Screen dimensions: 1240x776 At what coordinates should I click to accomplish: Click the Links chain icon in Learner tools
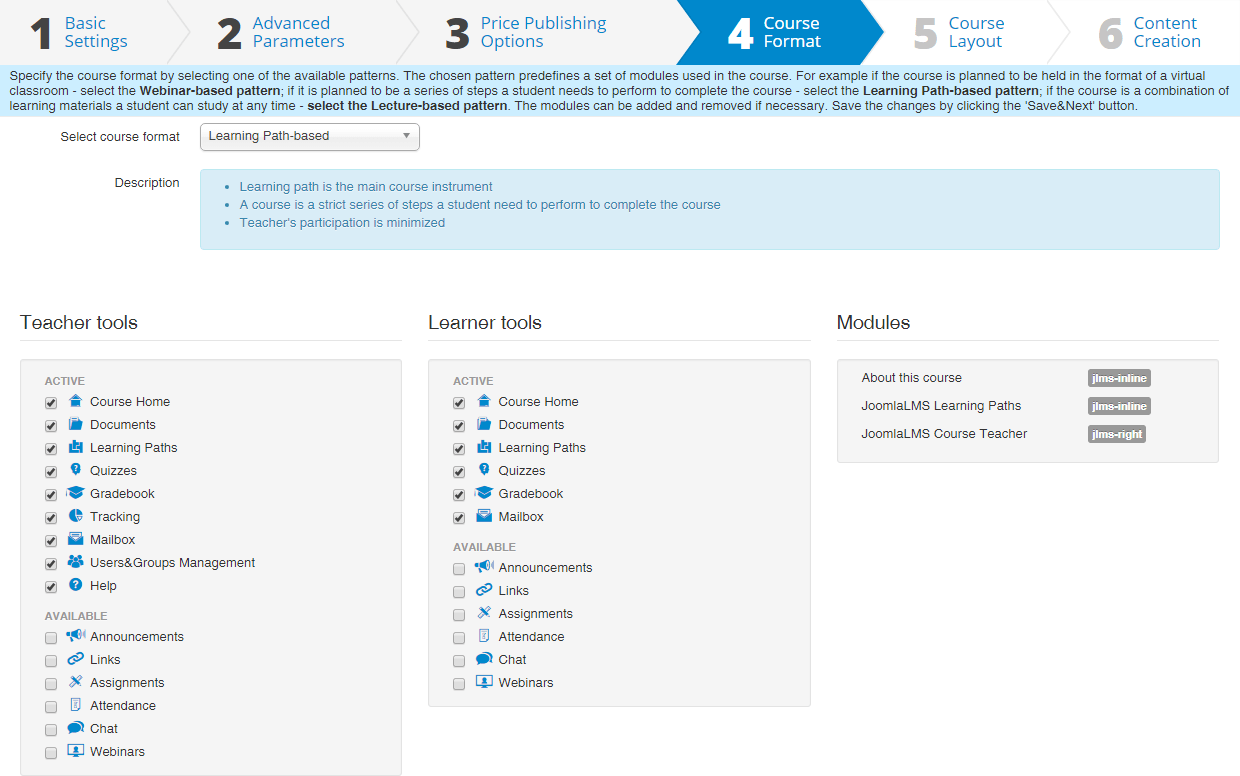coord(484,590)
